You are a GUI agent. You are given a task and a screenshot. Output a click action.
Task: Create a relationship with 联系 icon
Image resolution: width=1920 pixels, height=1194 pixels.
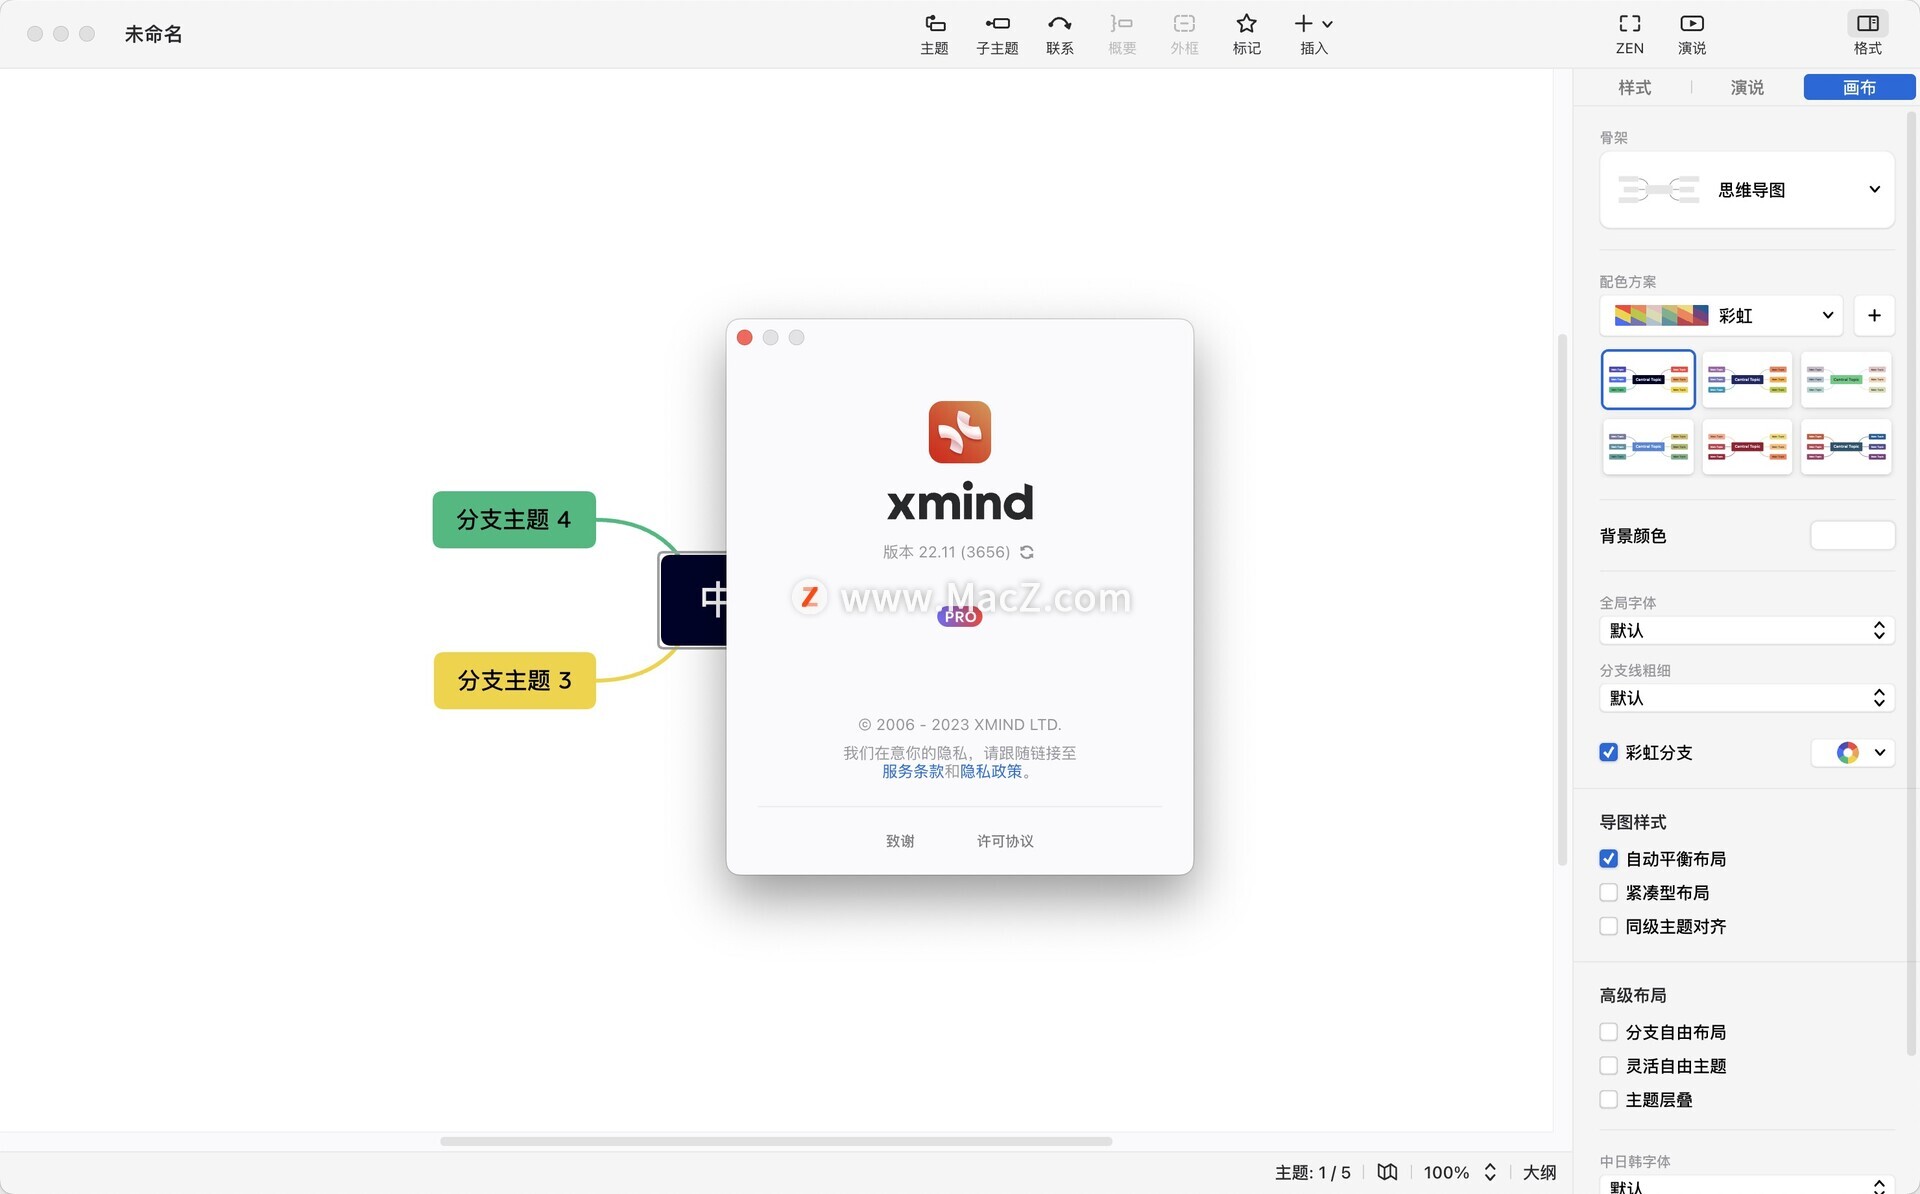(x=1059, y=33)
